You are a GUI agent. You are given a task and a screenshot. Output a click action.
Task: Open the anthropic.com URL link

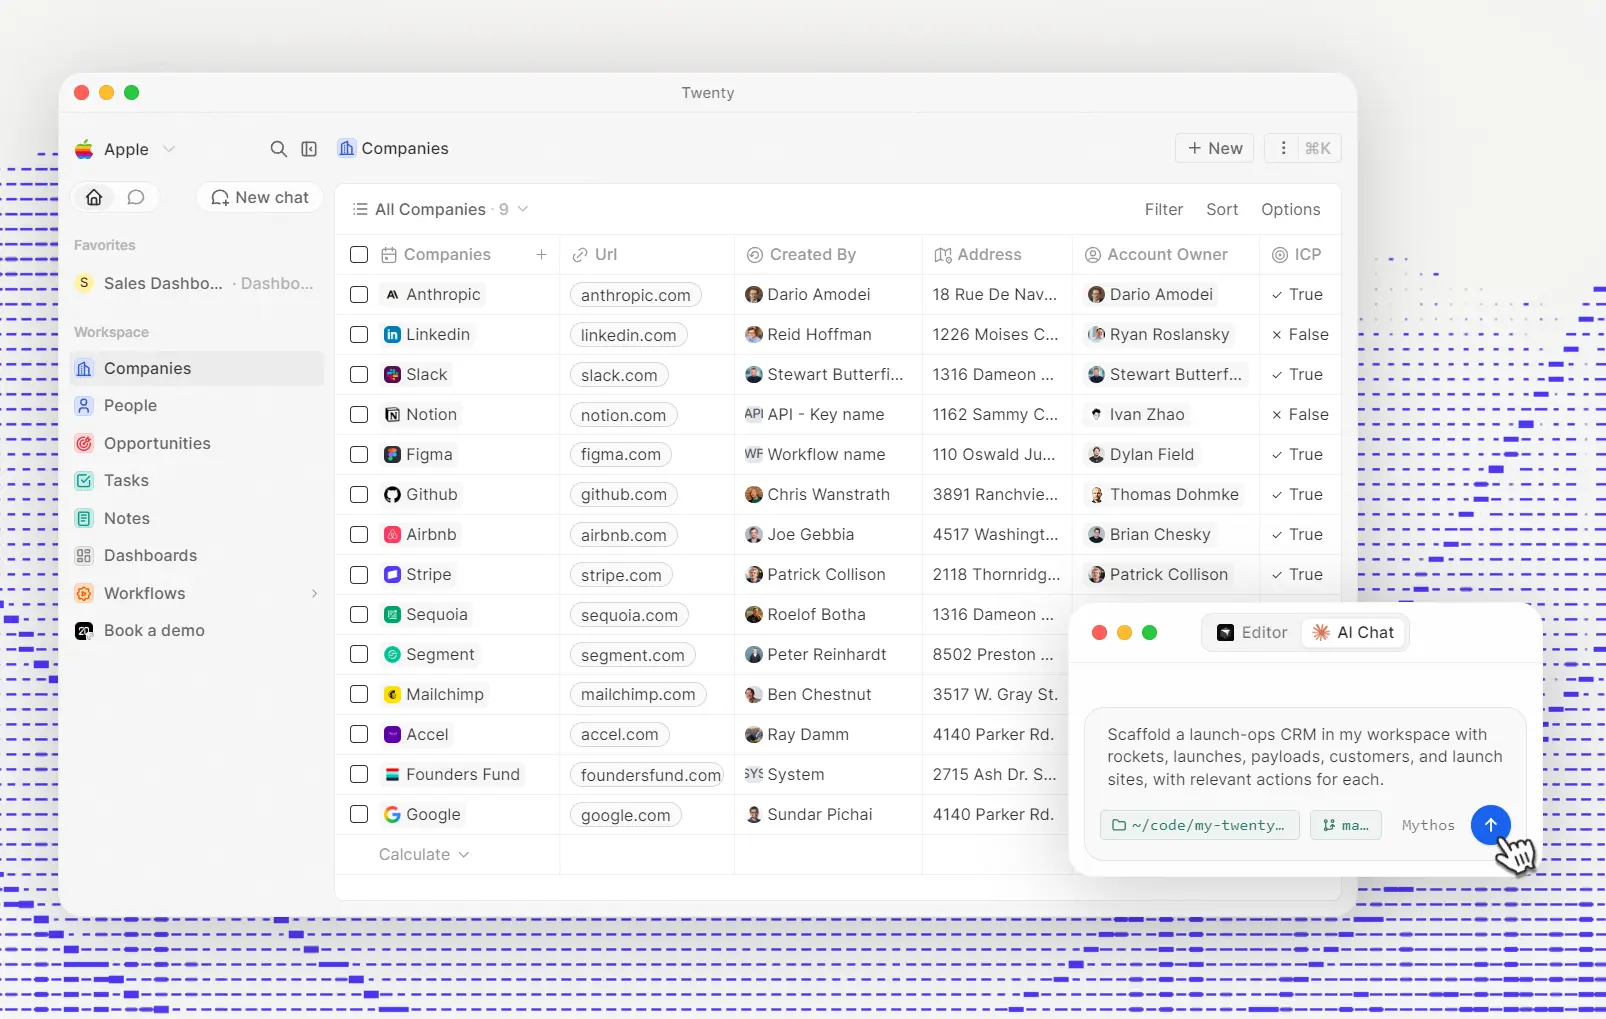click(636, 295)
